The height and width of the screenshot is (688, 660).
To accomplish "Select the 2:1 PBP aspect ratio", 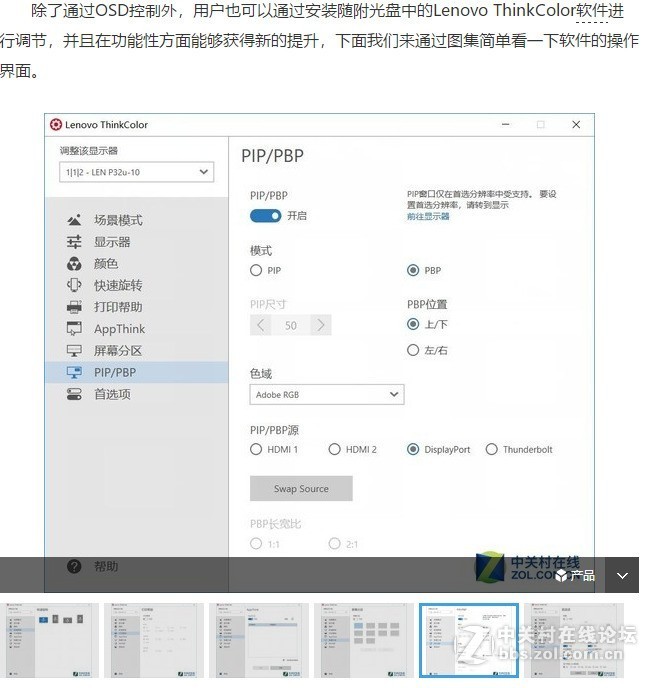I will (x=334, y=544).
